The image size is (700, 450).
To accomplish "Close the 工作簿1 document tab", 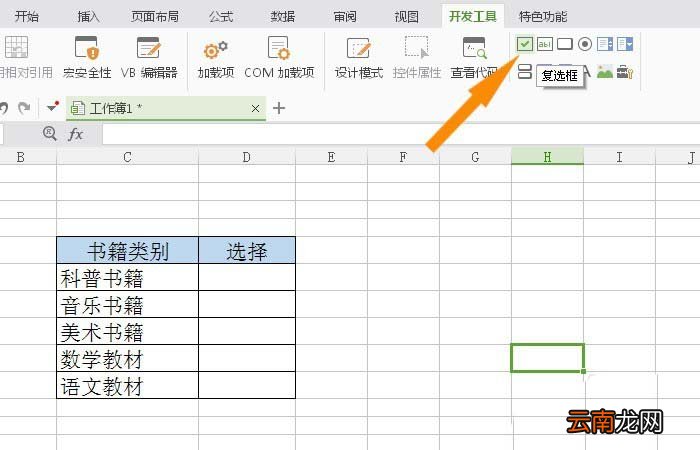I will (x=255, y=108).
